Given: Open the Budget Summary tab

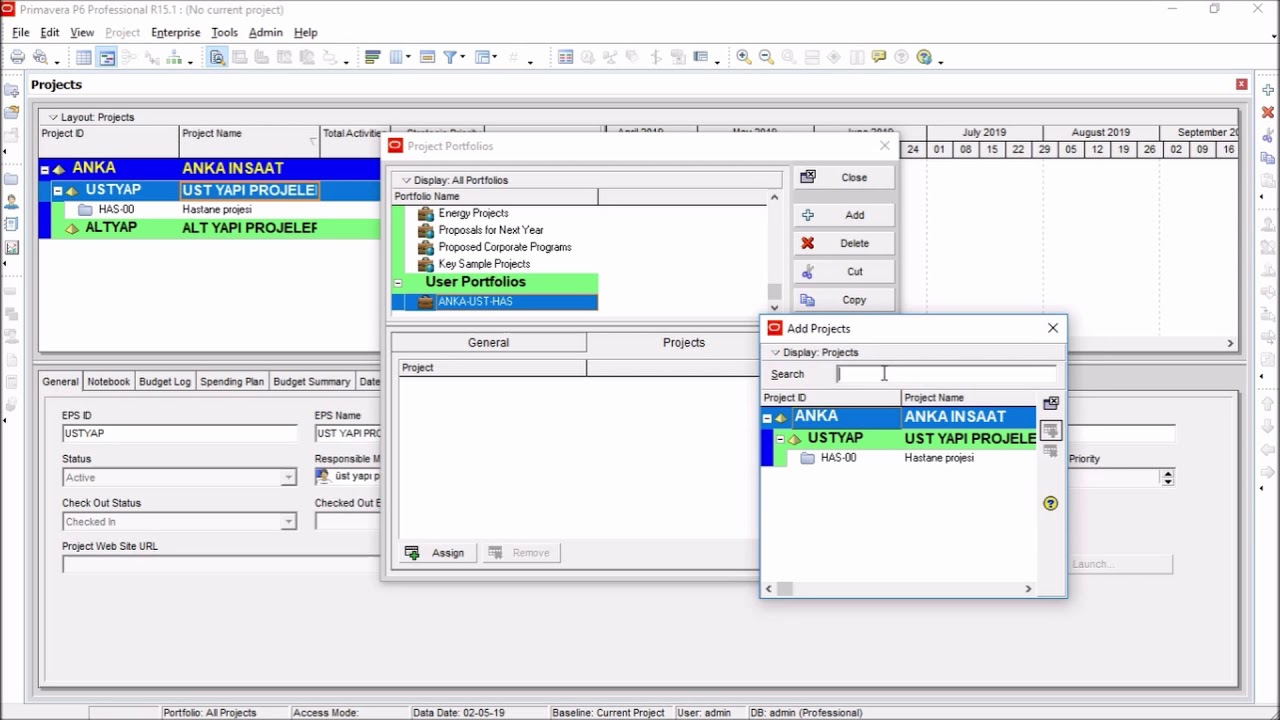Looking at the screenshot, I should [312, 381].
